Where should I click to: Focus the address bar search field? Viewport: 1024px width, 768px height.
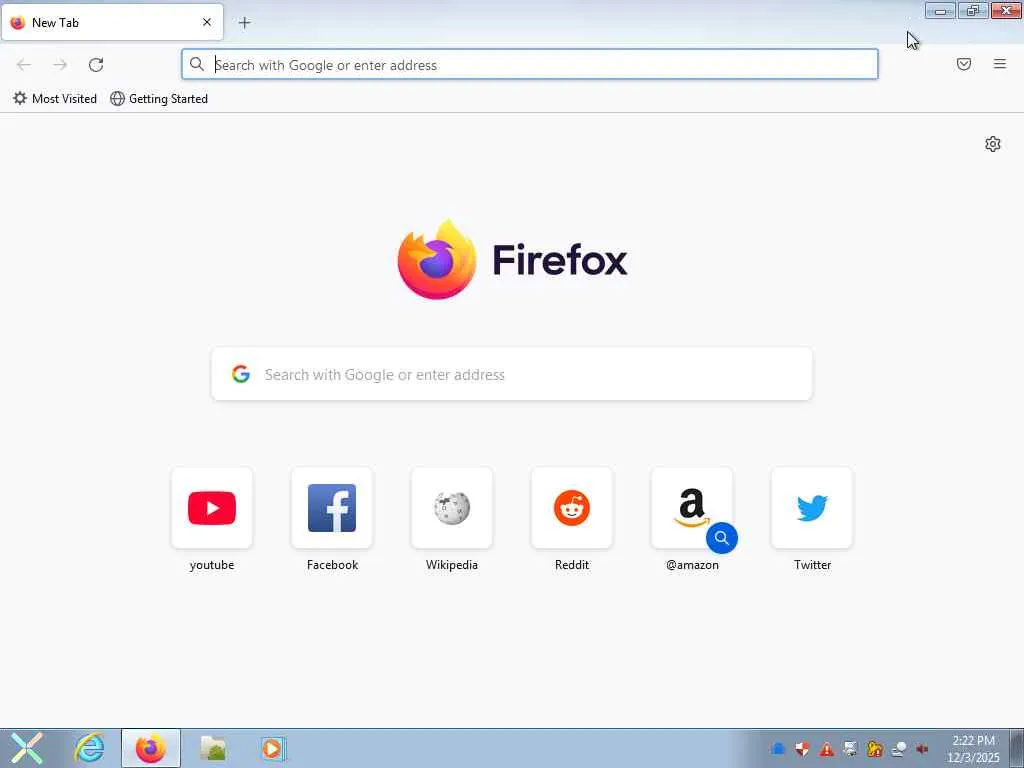pyautogui.click(x=530, y=64)
